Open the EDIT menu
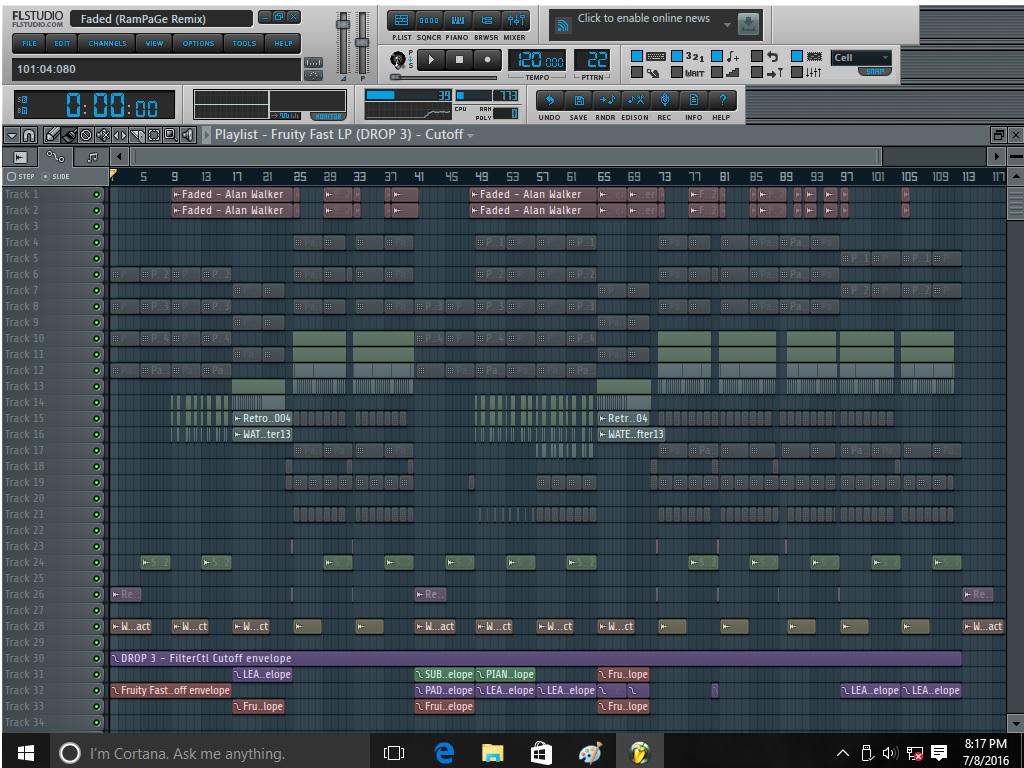 pos(63,43)
